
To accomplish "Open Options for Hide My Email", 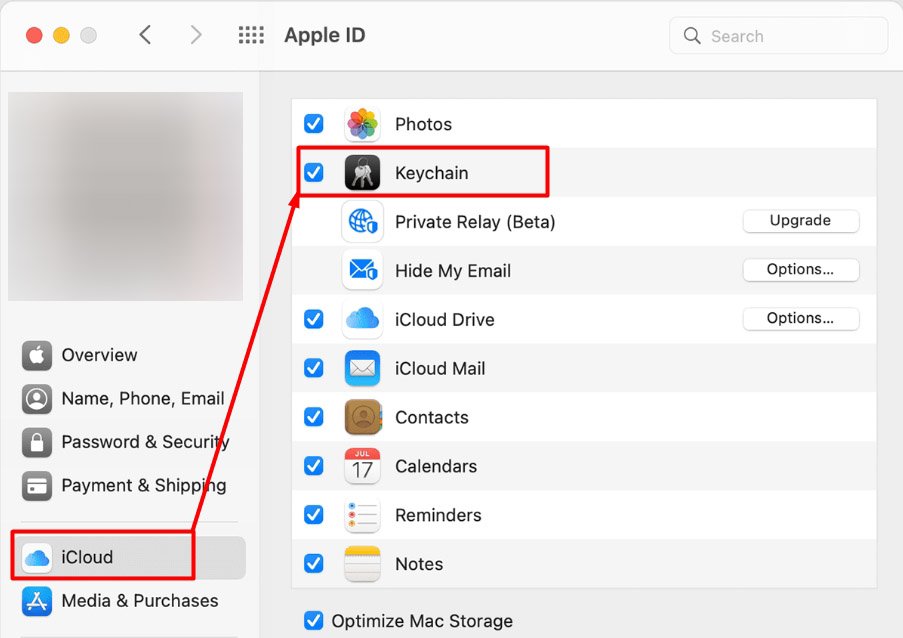I will pyautogui.click(x=800, y=270).
